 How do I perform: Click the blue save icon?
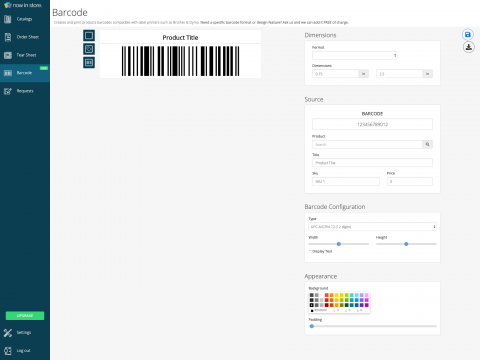[x=468, y=35]
